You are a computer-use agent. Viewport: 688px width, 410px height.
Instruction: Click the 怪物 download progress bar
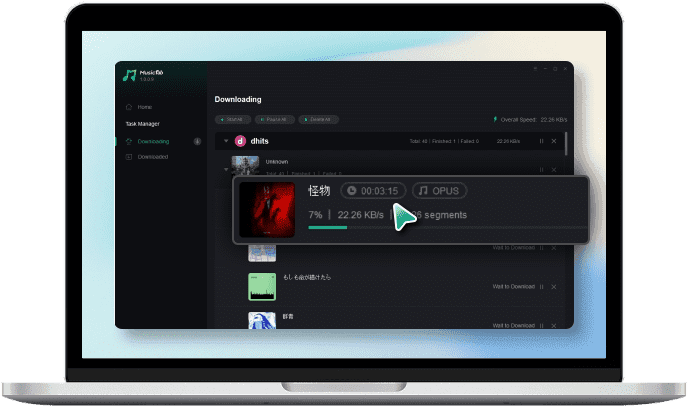point(440,227)
